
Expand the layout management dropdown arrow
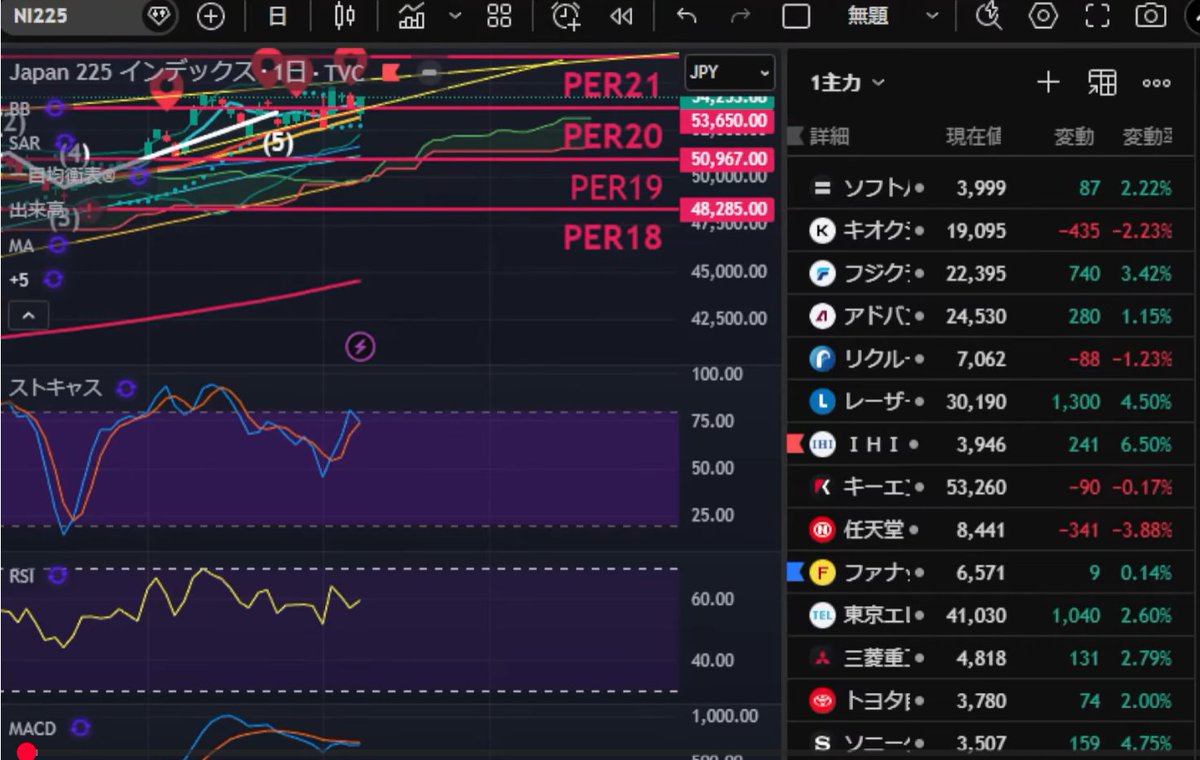[932, 16]
